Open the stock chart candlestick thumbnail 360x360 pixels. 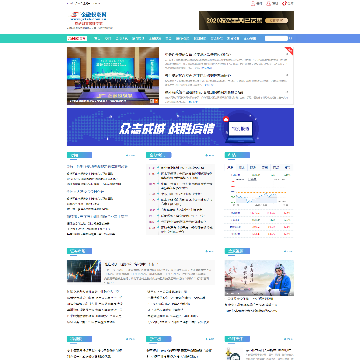point(84,271)
